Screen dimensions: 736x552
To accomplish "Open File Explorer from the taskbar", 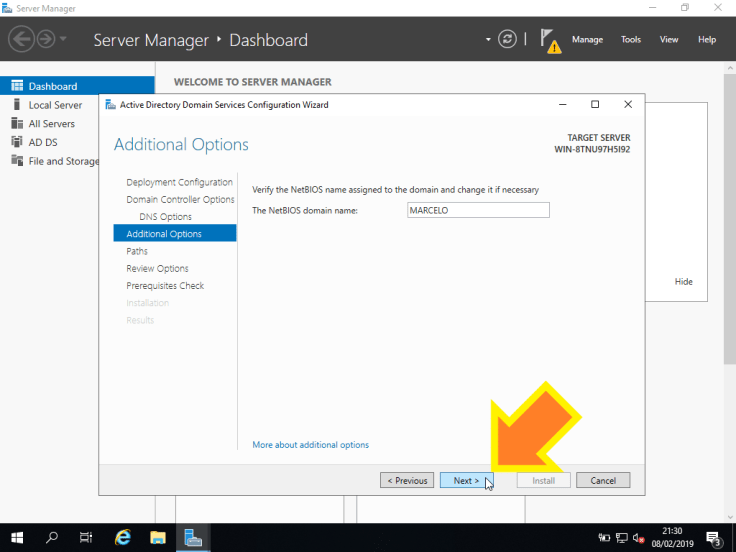I will (x=158, y=538).
